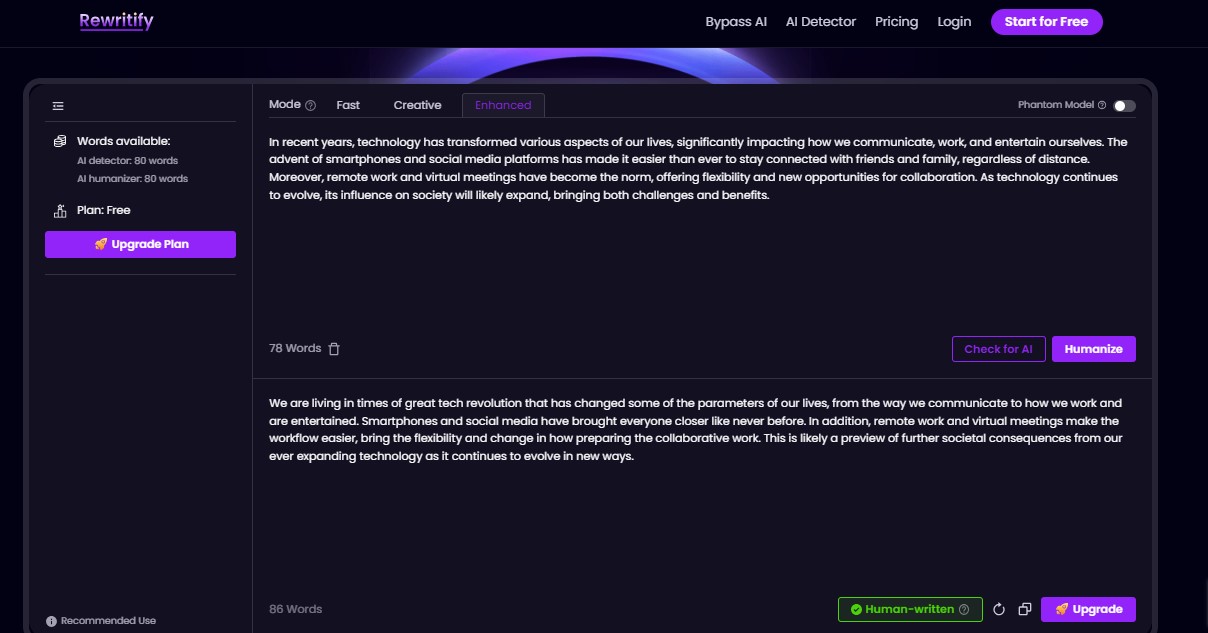Click the Humanize button
This screenshot has width=1208, height=633.
1093,349
